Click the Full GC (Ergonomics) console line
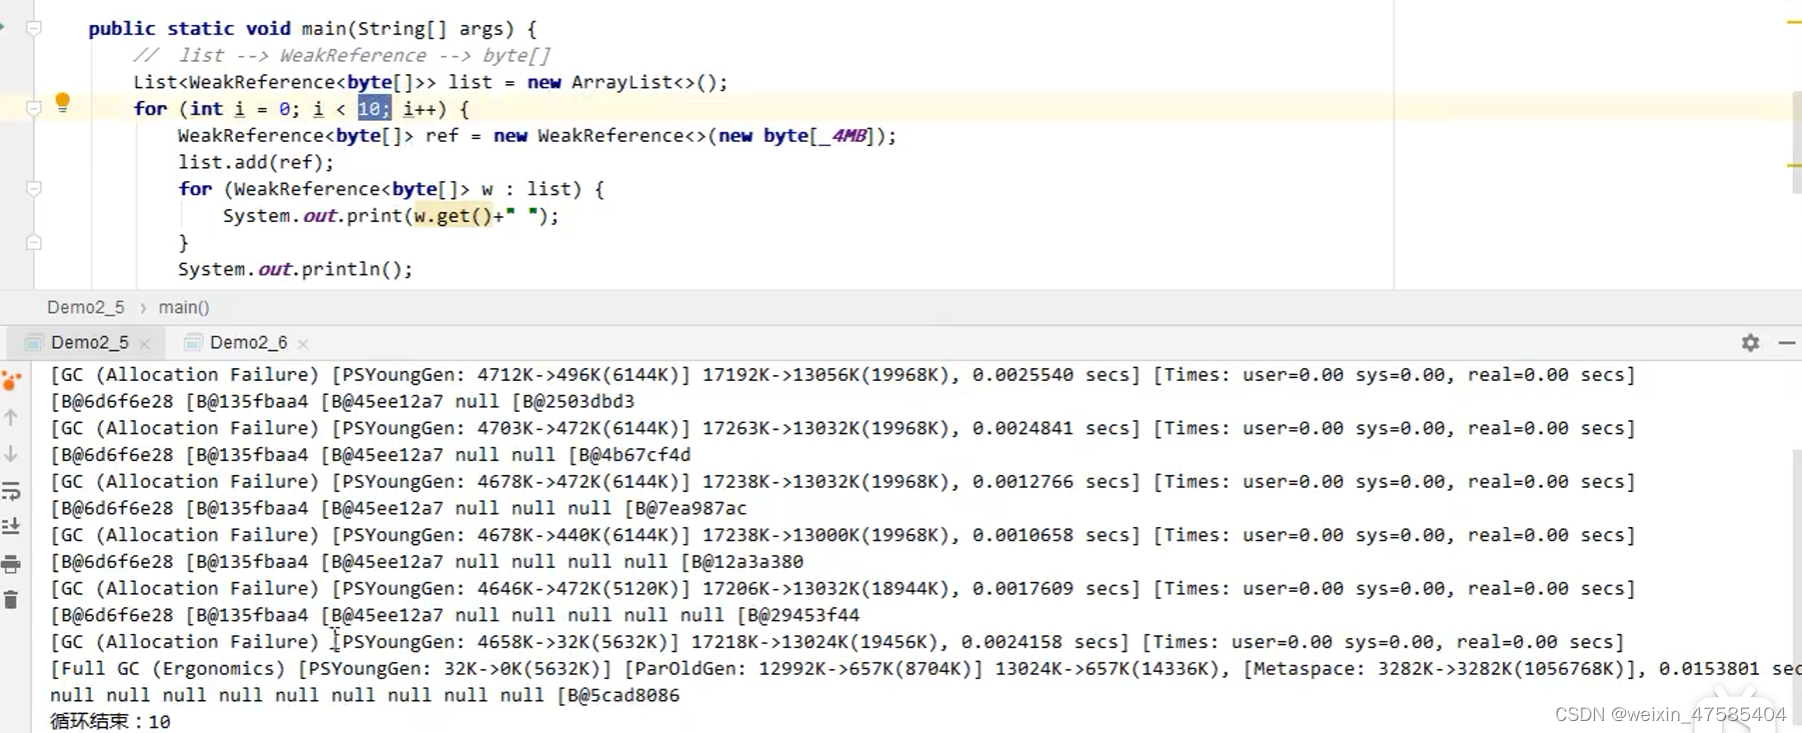 coord(925,668)
